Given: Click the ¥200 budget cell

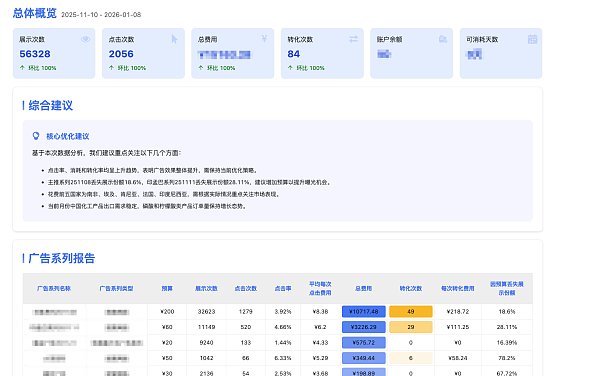Looking at the screenshot, I should (167, 311).
